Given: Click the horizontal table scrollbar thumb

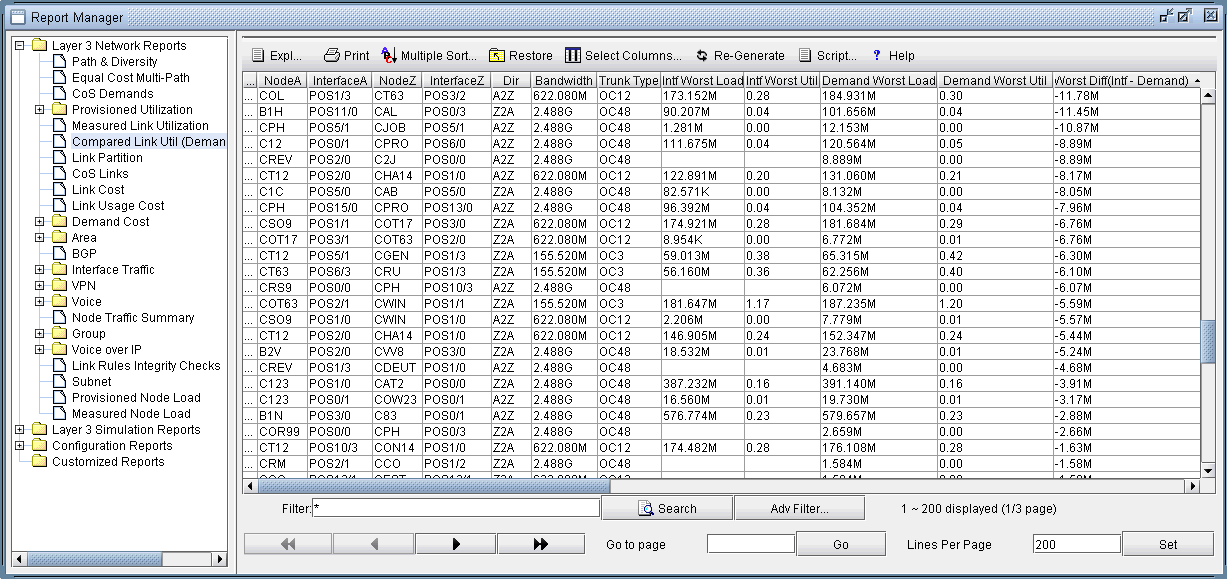Looking at the screenshot, I should (x=428, y=487).
